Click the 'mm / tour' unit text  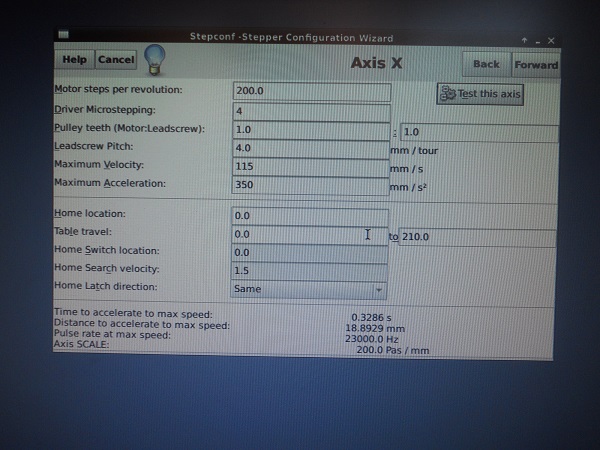[x=414, y=150]
